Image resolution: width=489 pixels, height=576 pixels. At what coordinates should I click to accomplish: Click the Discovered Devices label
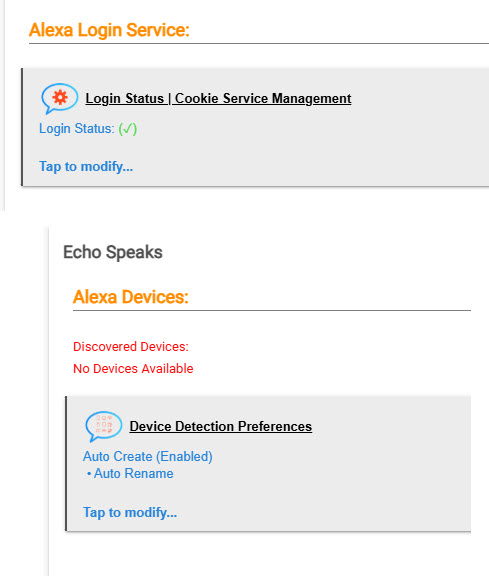click(131, 347)
